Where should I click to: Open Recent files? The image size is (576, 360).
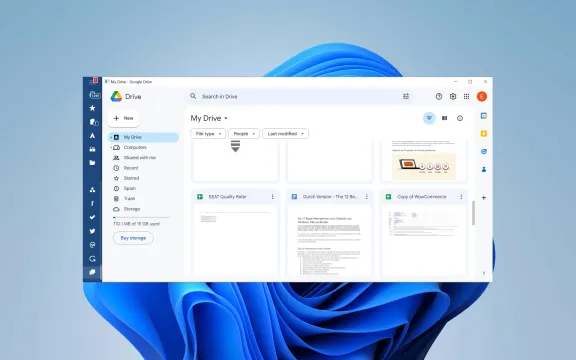(x=131, y=168)
